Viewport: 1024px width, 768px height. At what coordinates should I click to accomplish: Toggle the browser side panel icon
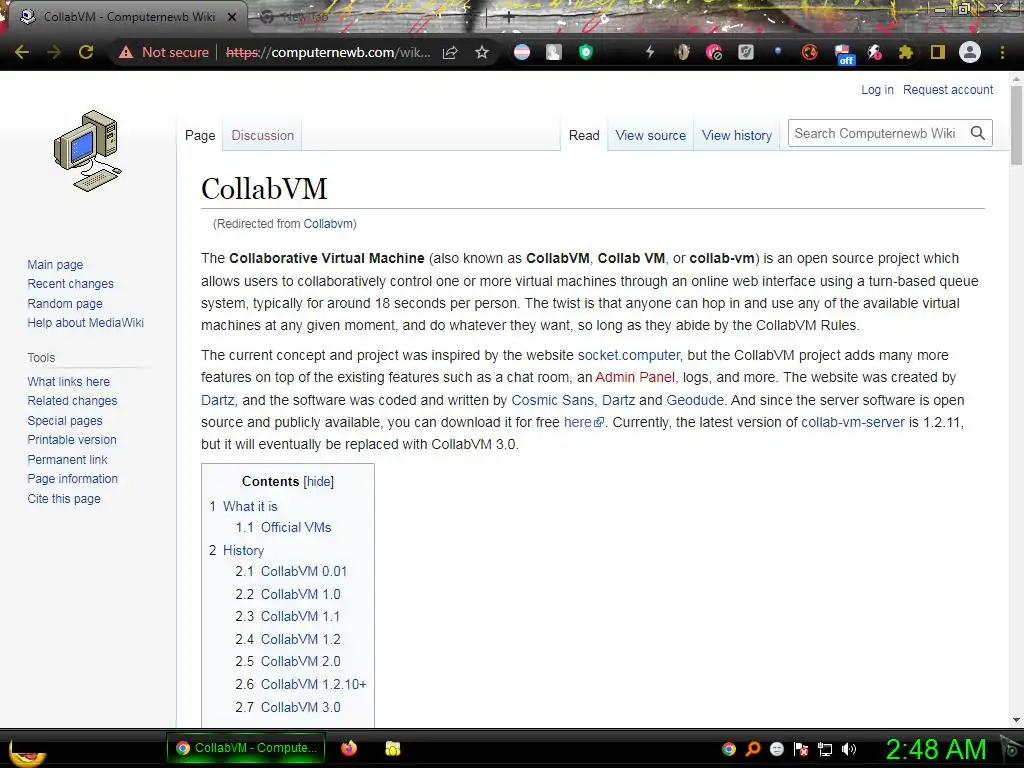tap(938, 52)
